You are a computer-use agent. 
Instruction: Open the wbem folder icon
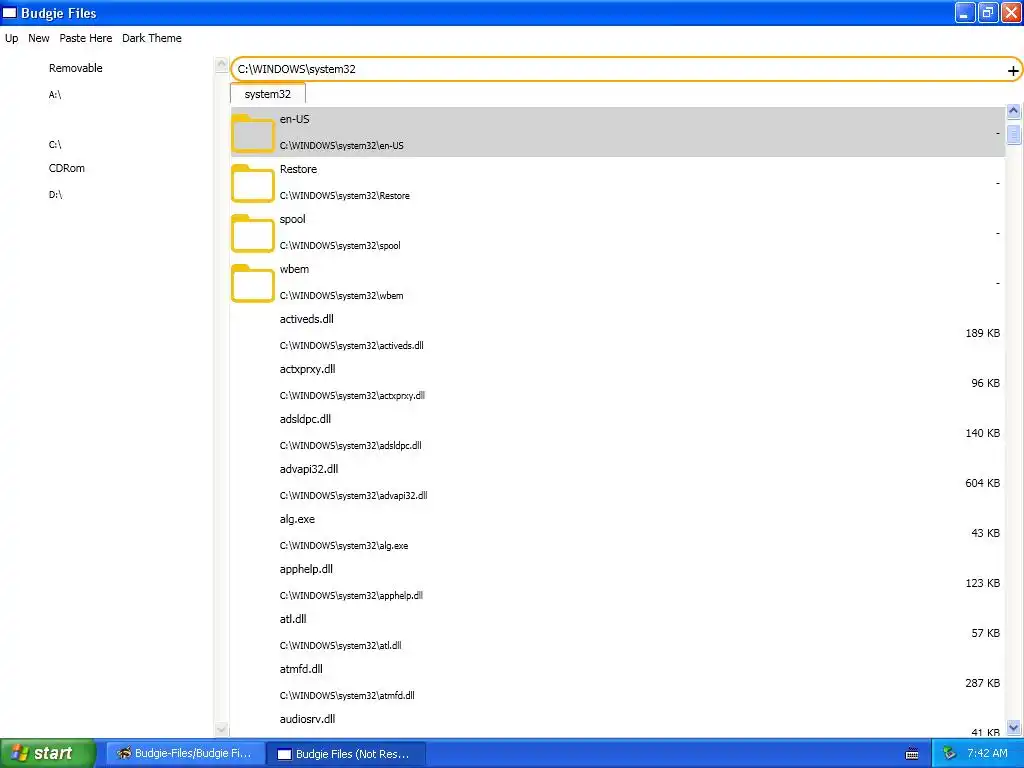coord(253,283)
